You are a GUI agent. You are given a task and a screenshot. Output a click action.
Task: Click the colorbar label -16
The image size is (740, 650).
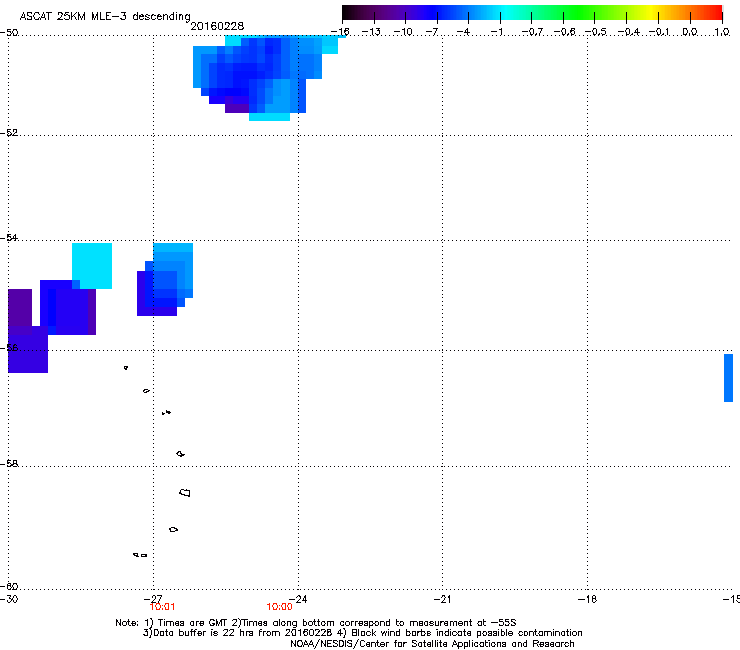[340, 32]
